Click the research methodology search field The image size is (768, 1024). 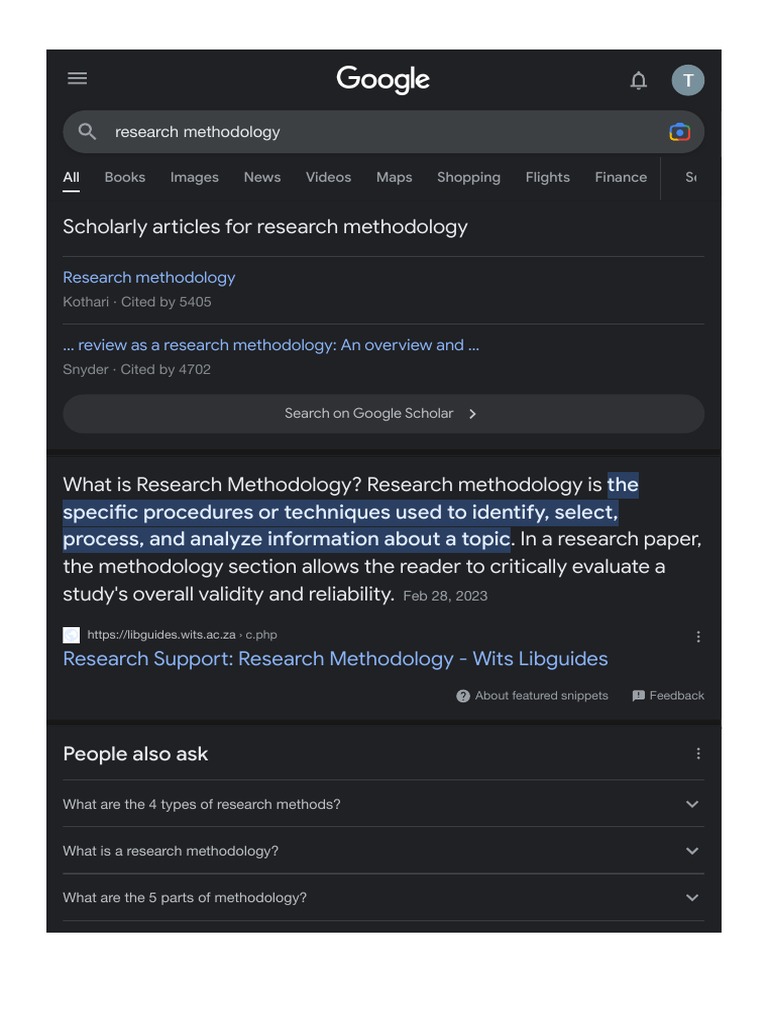tap(380, 132)
